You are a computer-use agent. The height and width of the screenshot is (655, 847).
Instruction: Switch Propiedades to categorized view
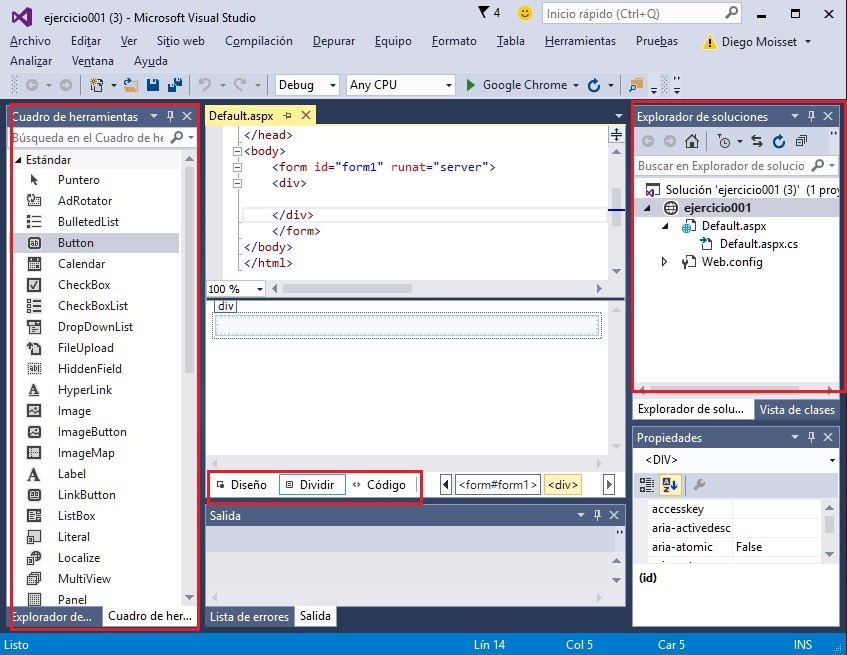coord(647,484)
